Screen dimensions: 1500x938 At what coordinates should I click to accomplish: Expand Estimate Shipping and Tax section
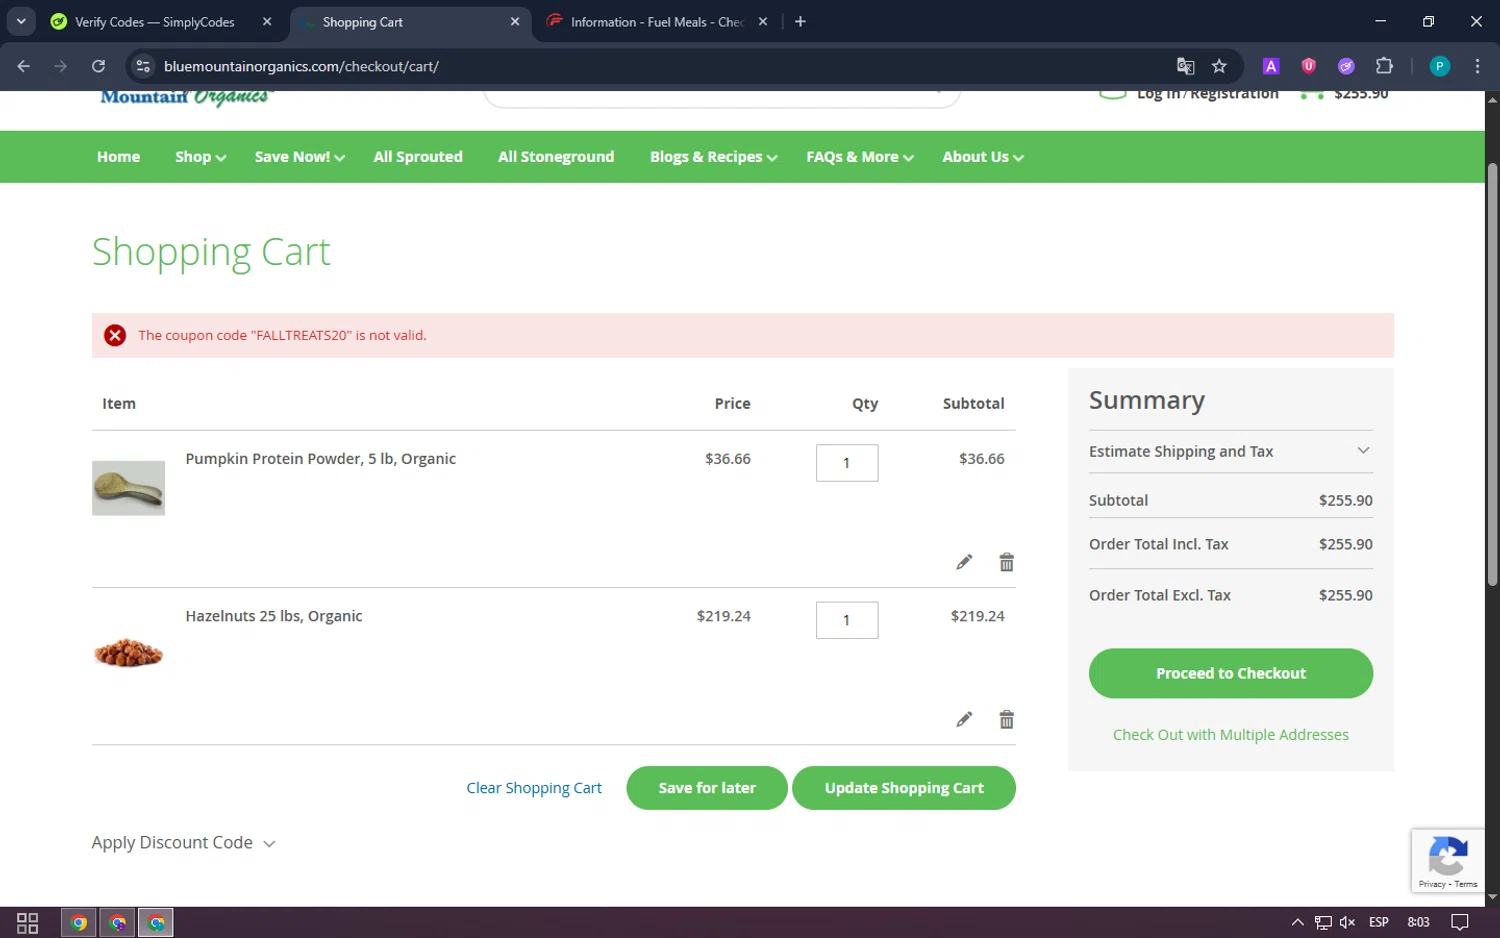click(x=1230, y=451)
